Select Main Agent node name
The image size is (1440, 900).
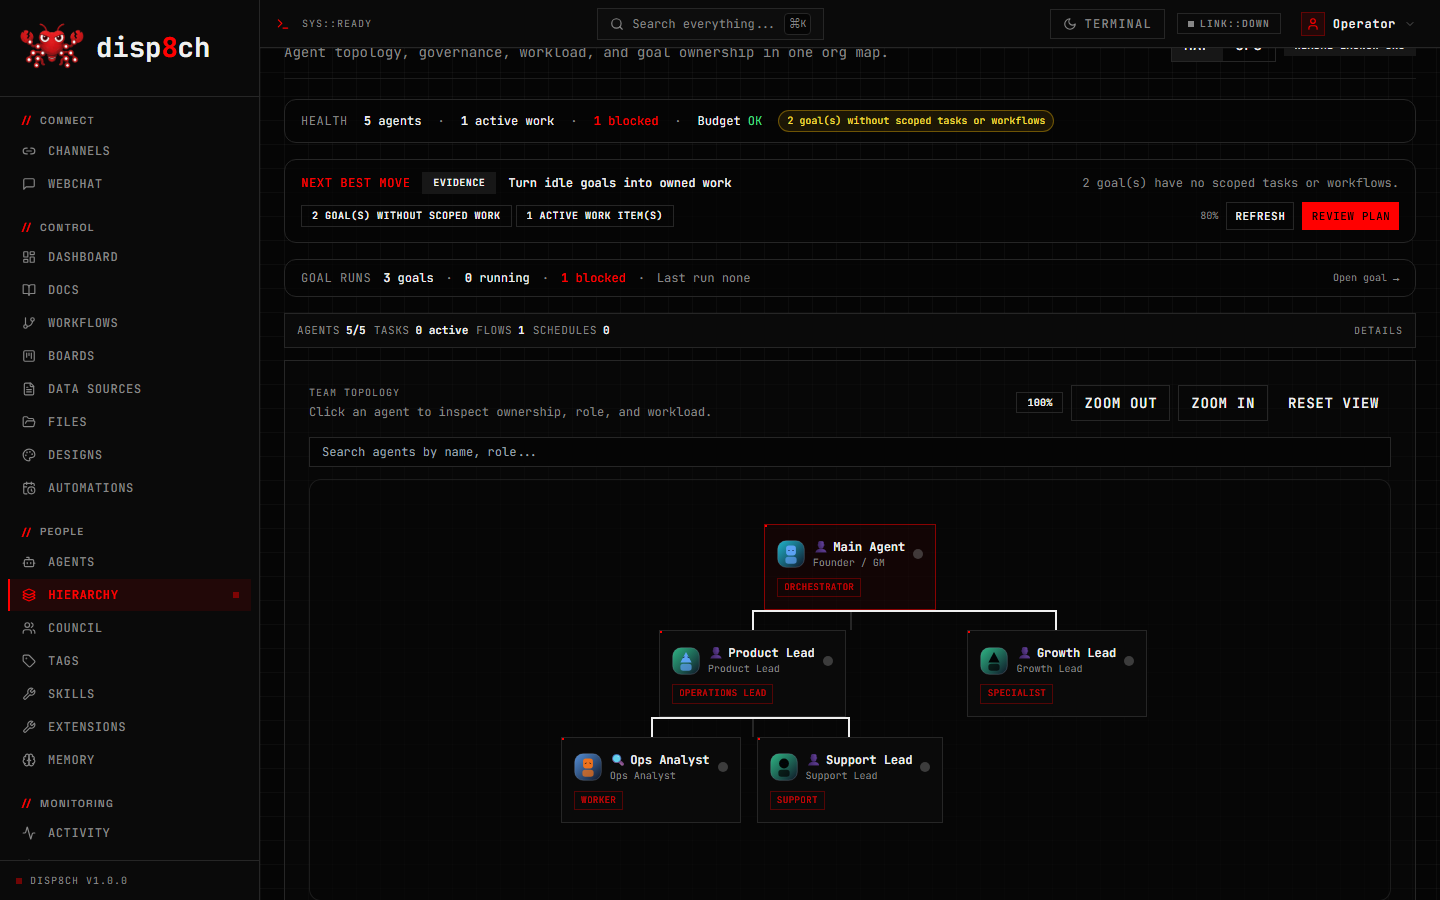pyautogui.click(x=868, y=547)
